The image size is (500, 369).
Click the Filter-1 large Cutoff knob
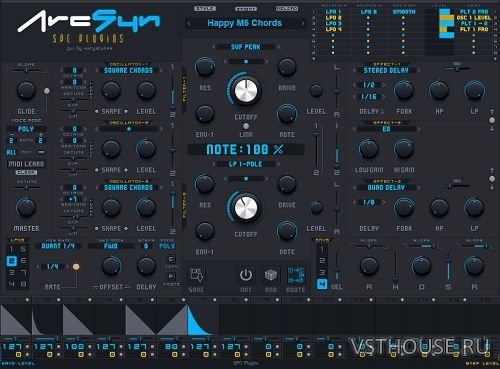(x=246, y=91)
